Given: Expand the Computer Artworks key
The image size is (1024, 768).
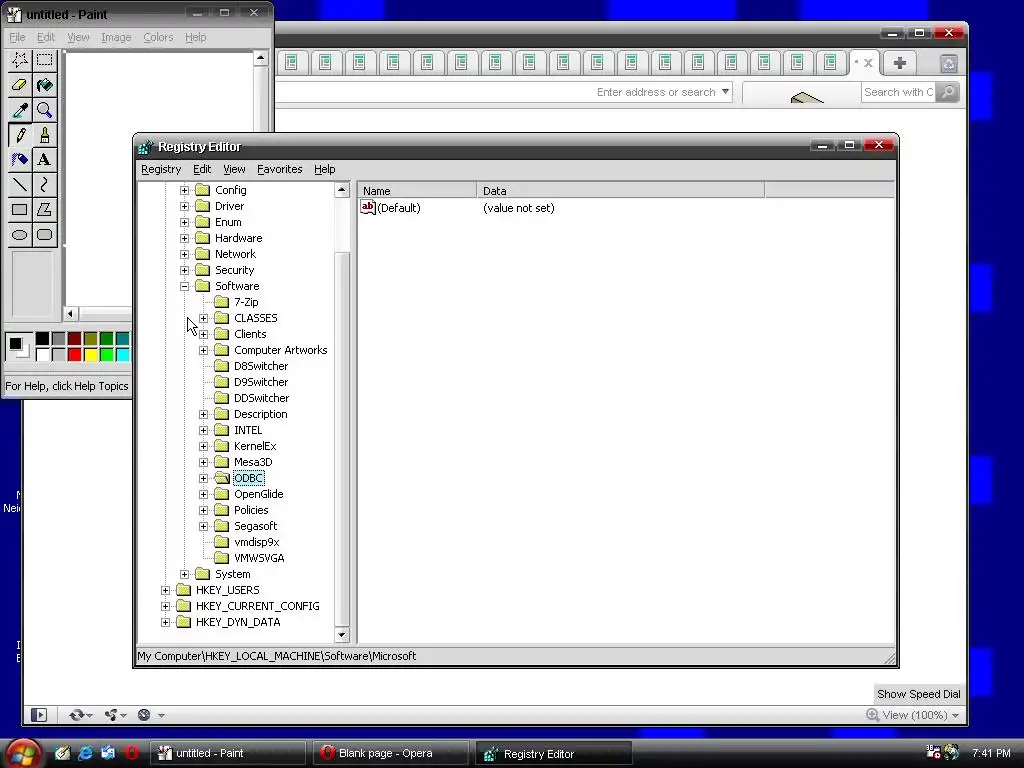Looking at the screenshot, I should [x=204, y=350].
